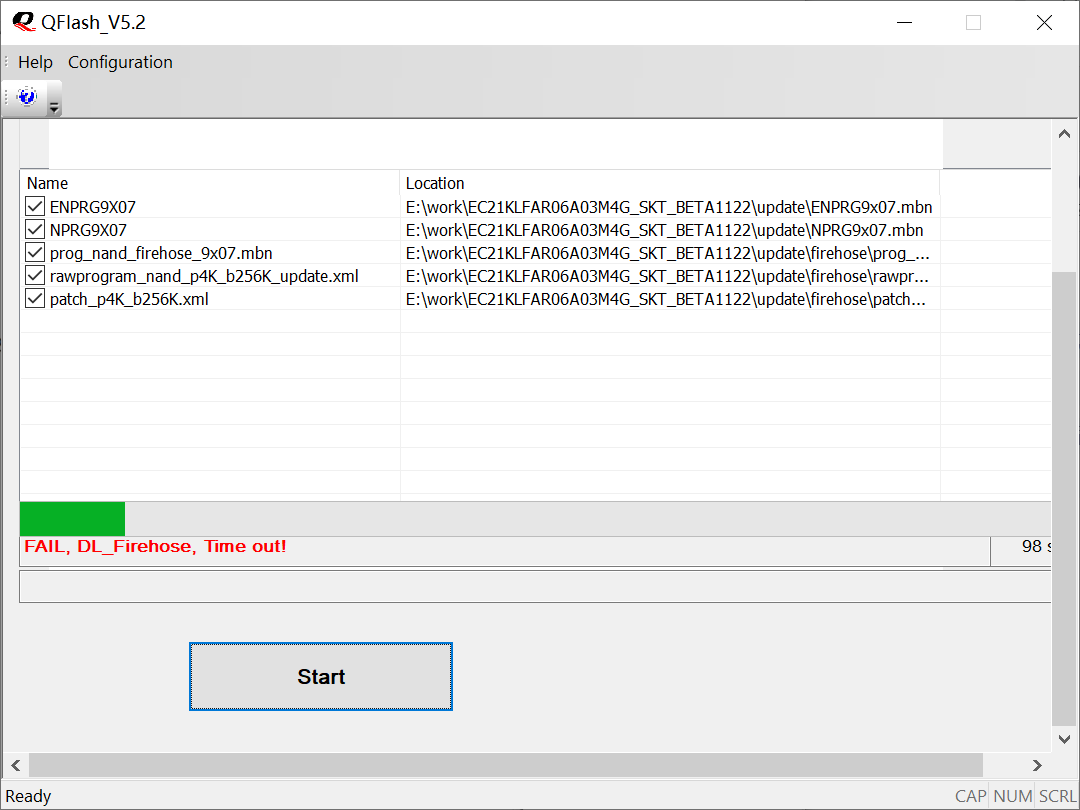Toggle the prog_nand_firehose_9x07.mbn checkbox
1080x810 pixels.
[x=35, y=252]
